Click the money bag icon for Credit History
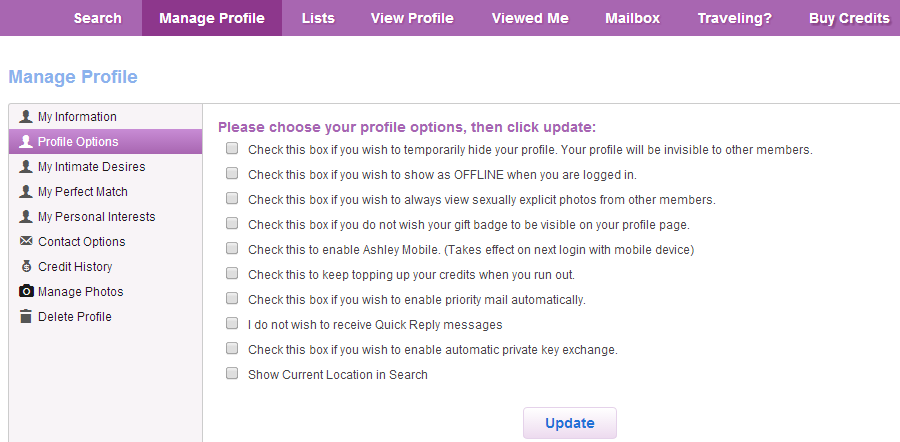900x442 pixels. 26,266
